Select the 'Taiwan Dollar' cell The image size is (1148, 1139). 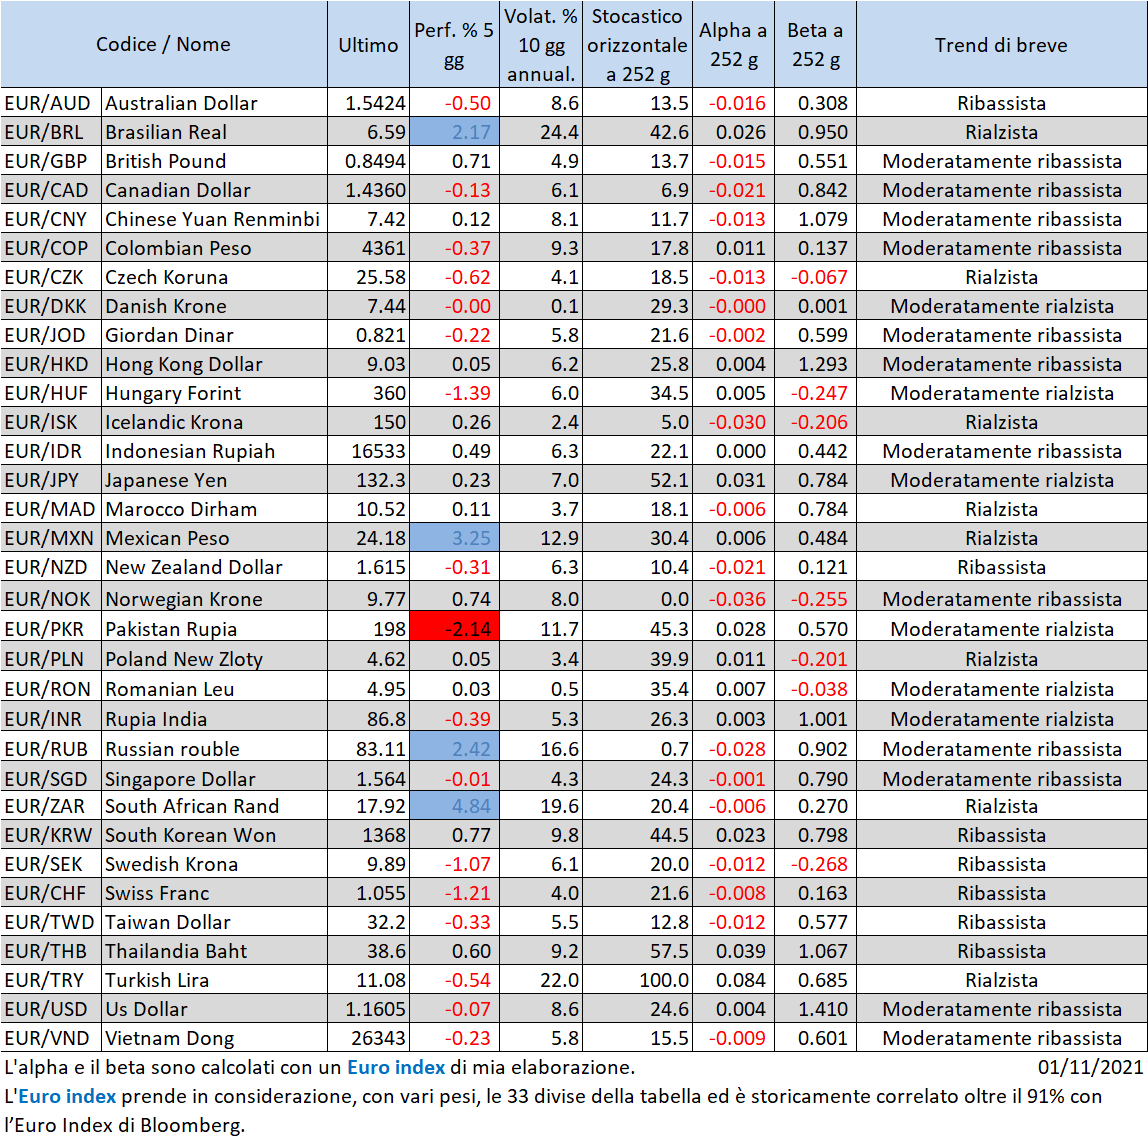(x=215, y=922)
